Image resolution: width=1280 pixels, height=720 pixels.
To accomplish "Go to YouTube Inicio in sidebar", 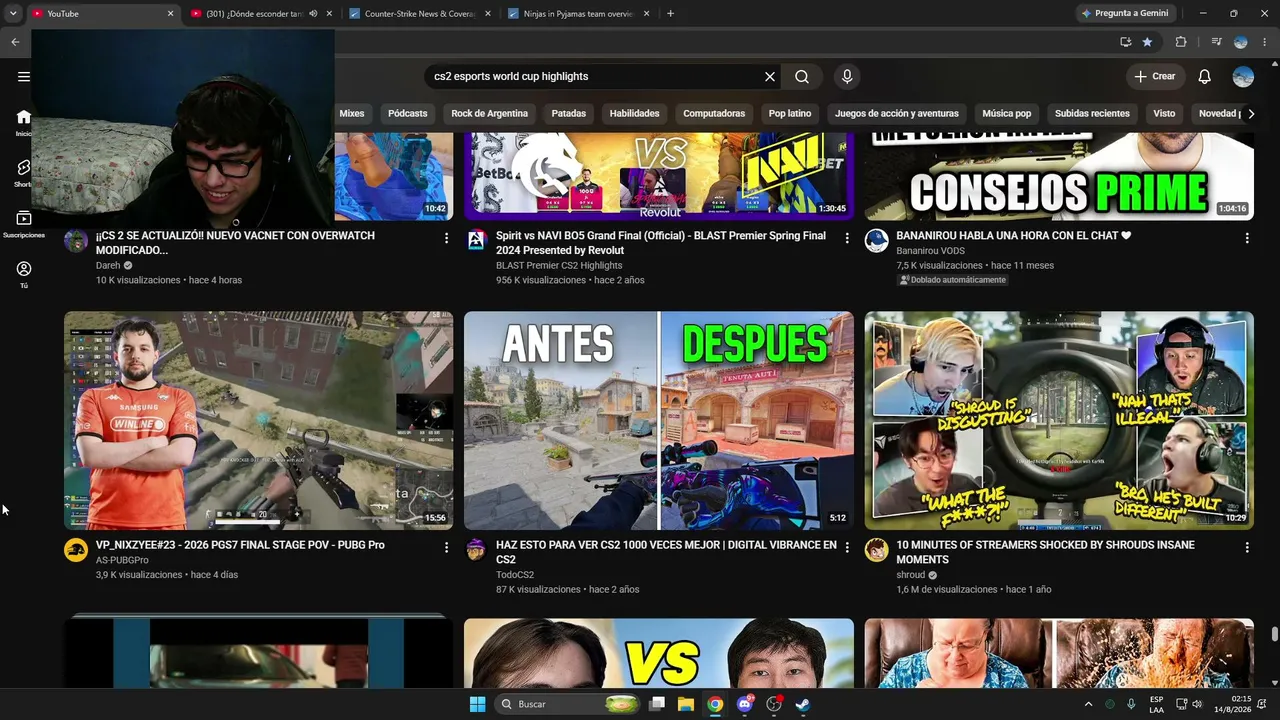I will tap(24, 122).
